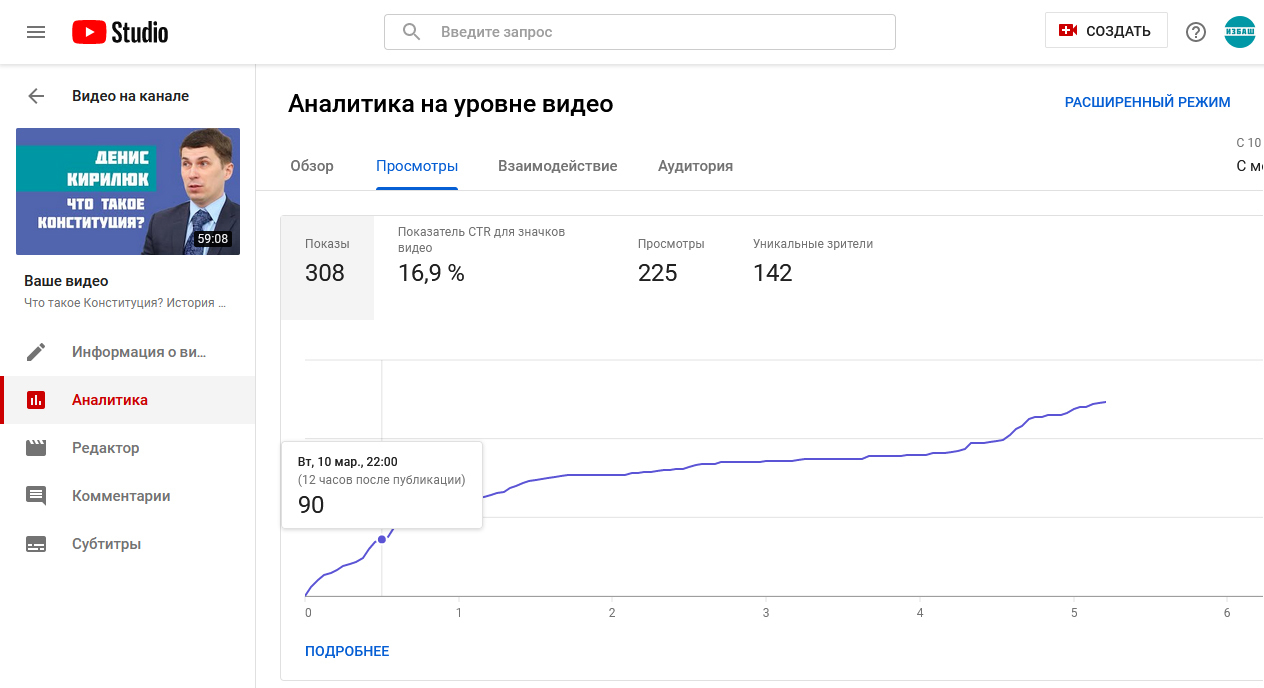Click the x-axis label 1 on the chart

(459, 613)
